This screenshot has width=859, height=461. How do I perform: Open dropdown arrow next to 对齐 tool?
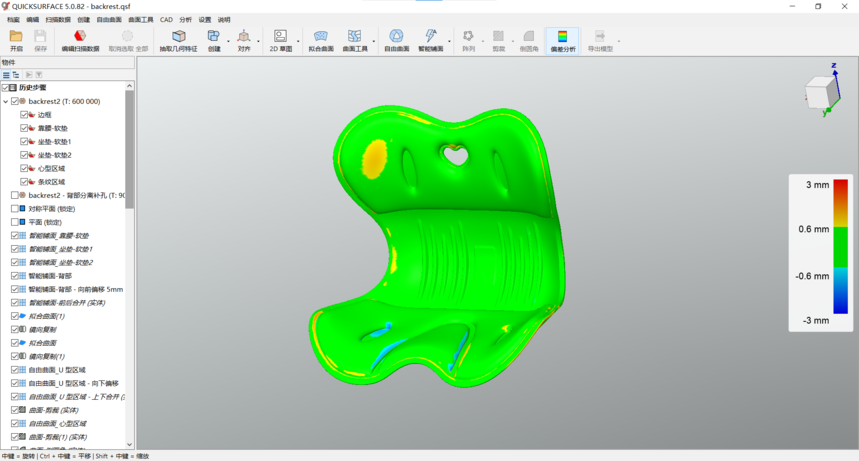point(258,41)
